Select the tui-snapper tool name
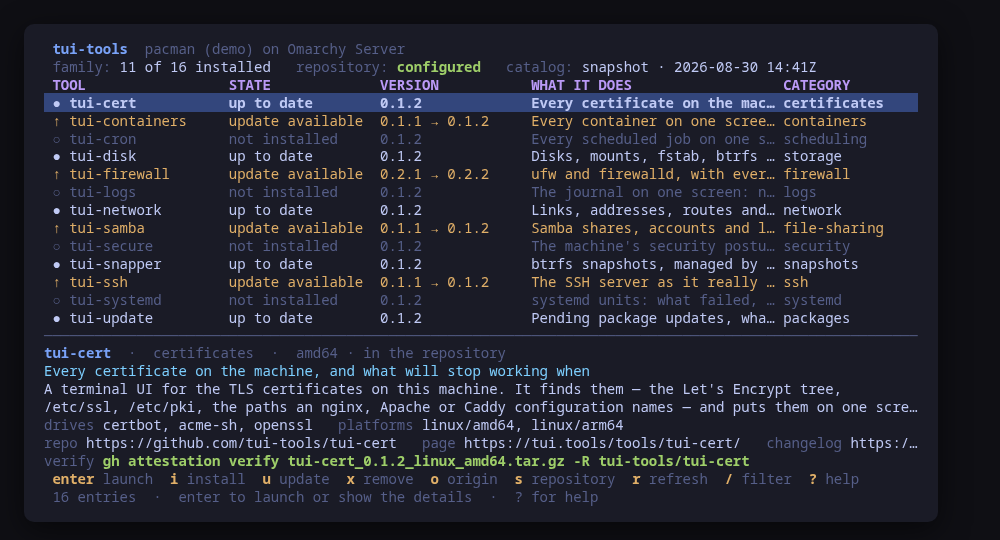1000x540 pixels. pos(115,265)
